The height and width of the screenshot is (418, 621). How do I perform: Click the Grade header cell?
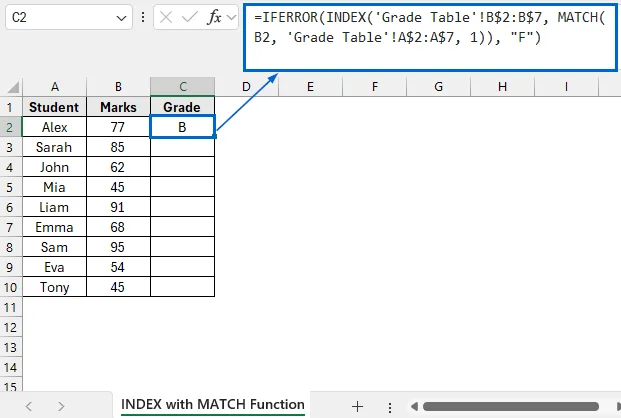tap(182, 107)
